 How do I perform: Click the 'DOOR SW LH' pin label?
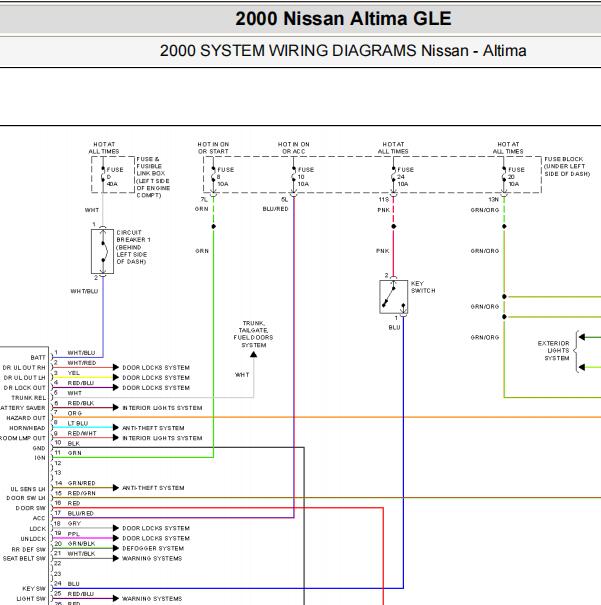[26, 498]
